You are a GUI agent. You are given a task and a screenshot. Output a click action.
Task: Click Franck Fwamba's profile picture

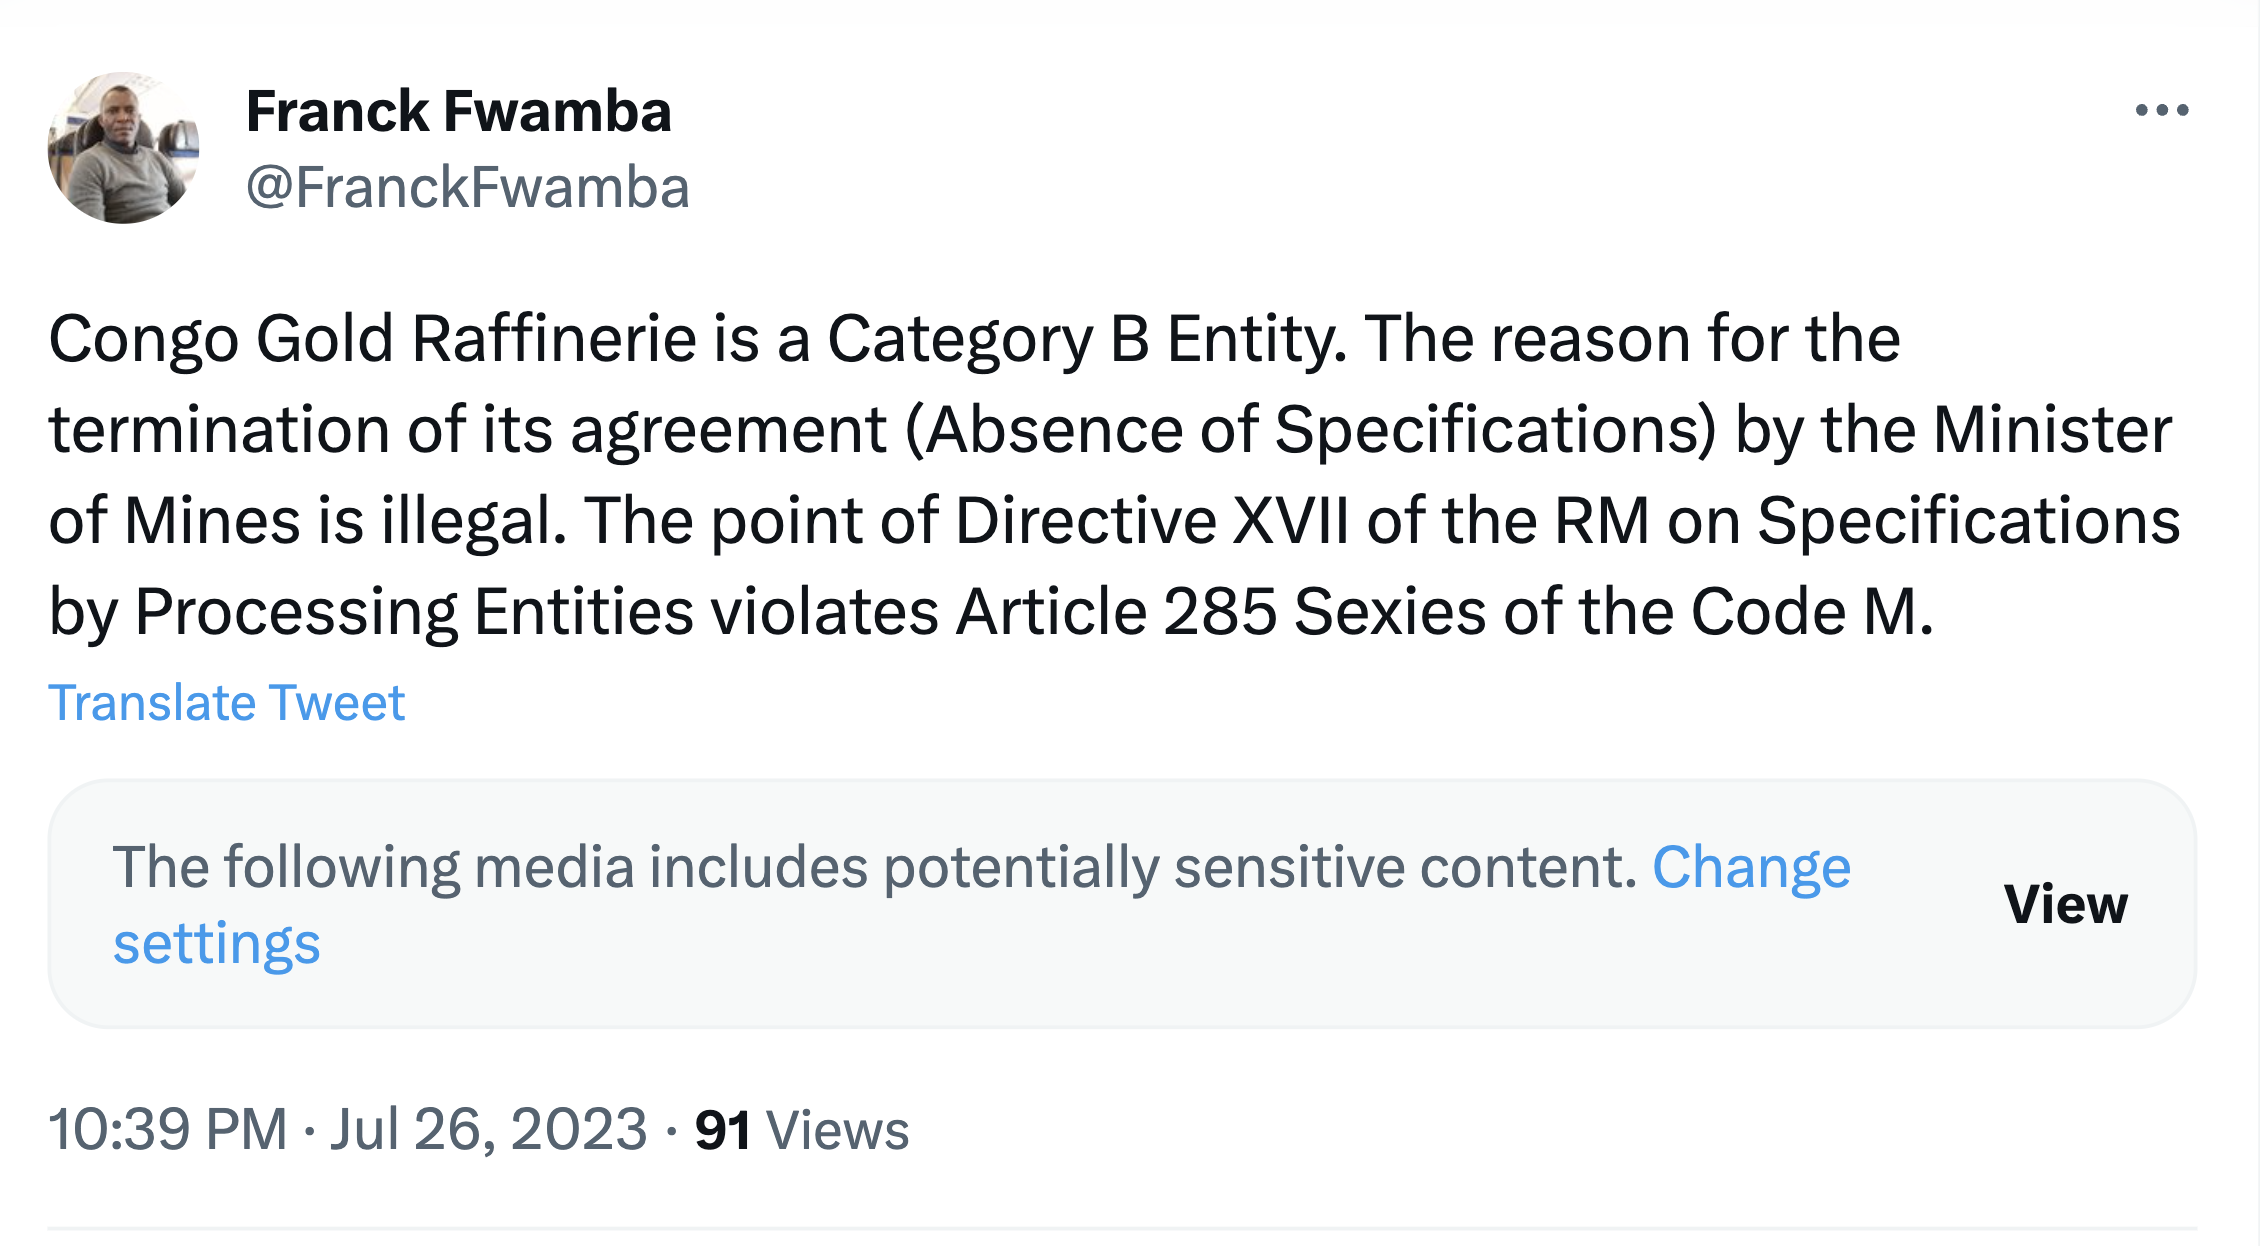tap(123, 148)
